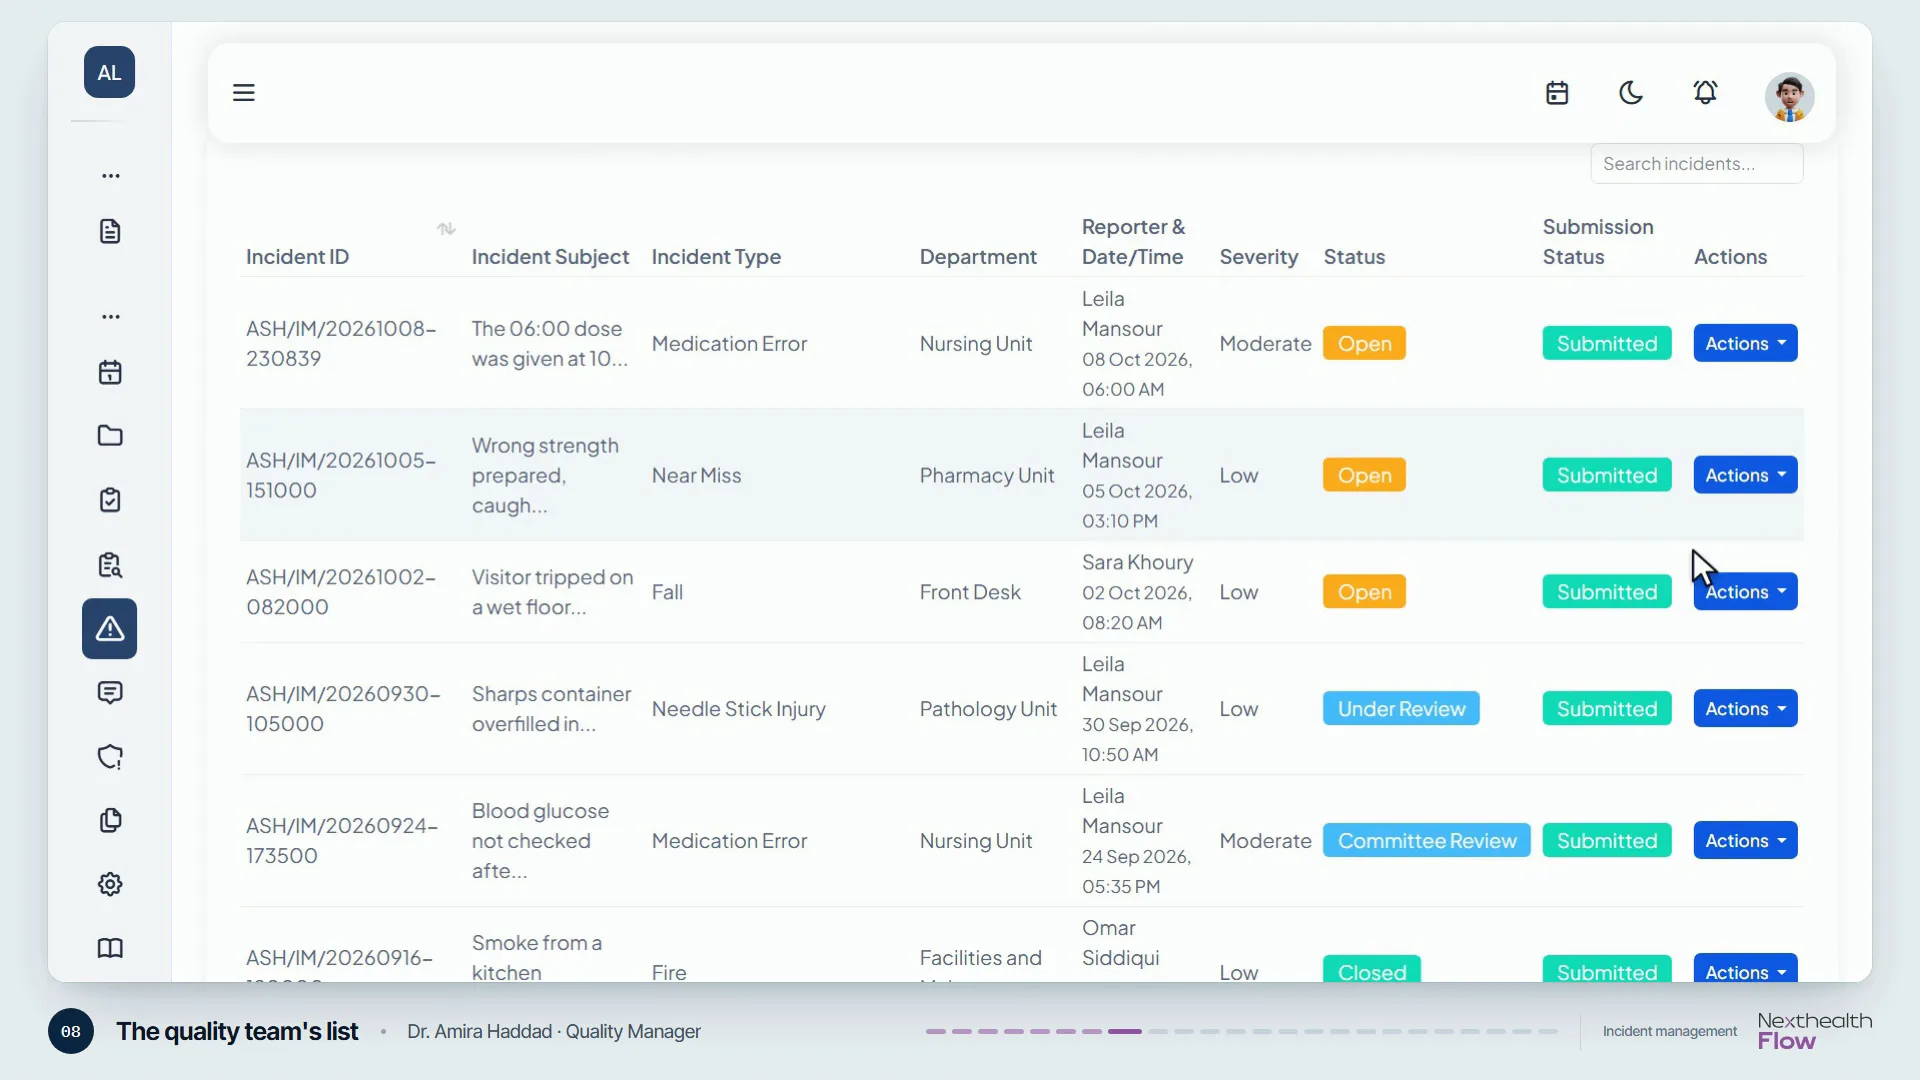Click Committee Review status badge
This screenshot has height=1080, width=1920.
(1427, 841)
